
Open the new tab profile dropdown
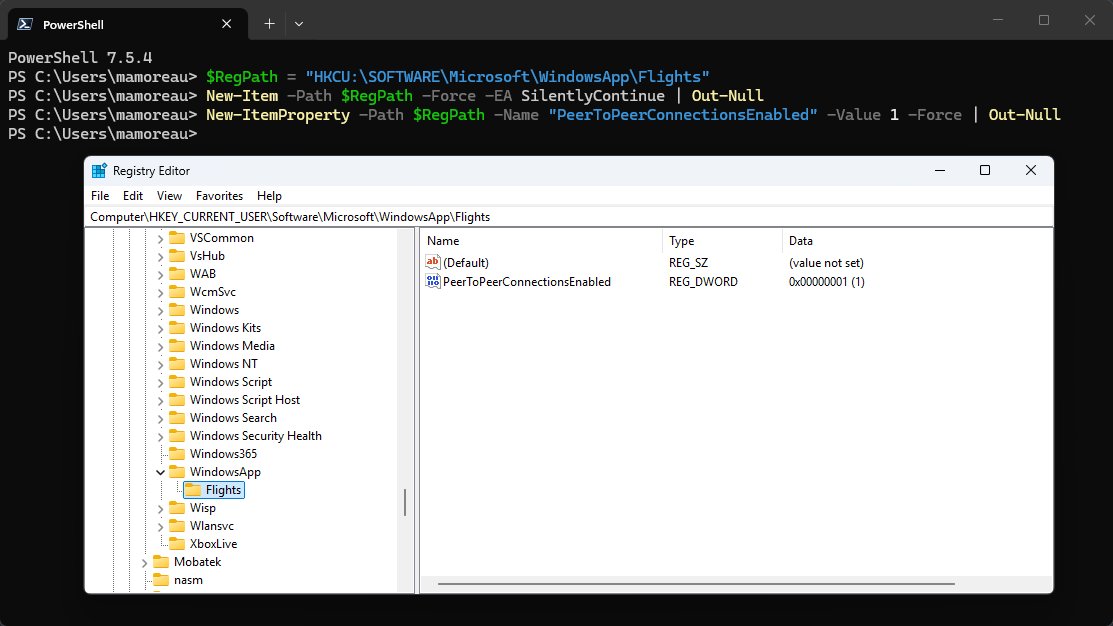(x=299, y=24)
